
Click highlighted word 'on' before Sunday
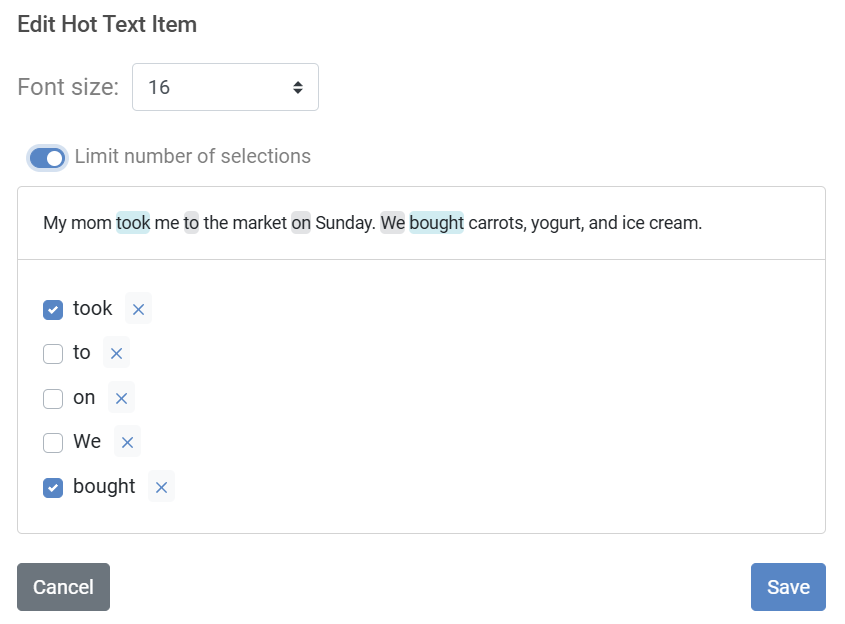[301, 223]
